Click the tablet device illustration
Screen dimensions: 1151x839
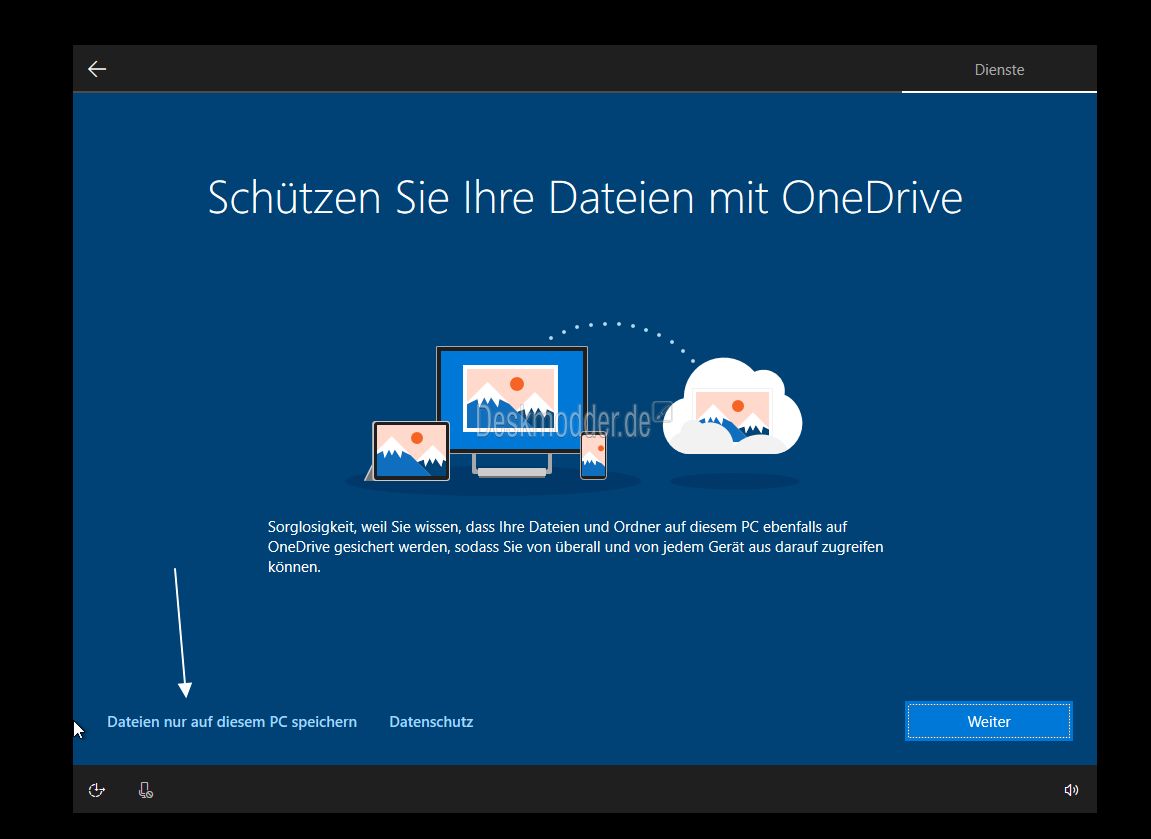[x=410, y=451]
